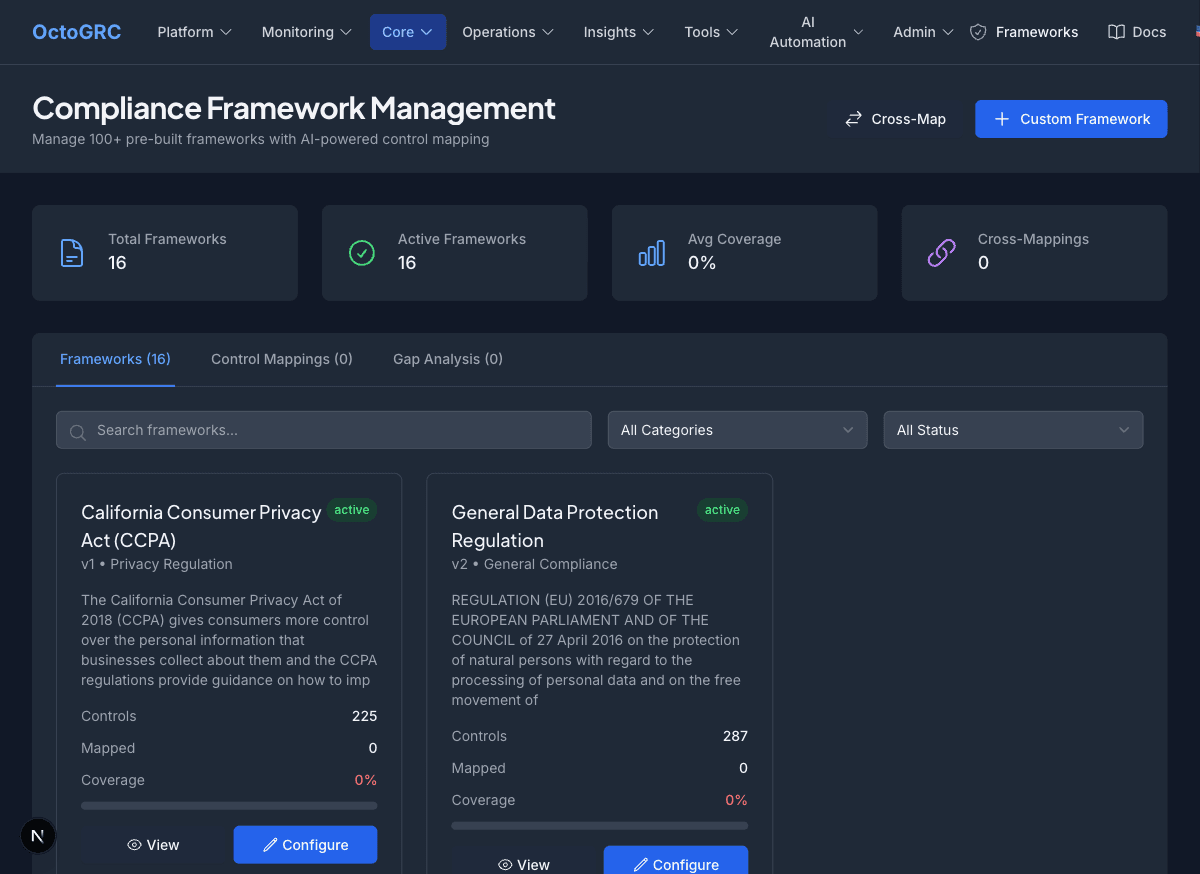Screen dimensions: 1200x874
Task: Click the Custom Framework button
Action: coord(1071,119)
